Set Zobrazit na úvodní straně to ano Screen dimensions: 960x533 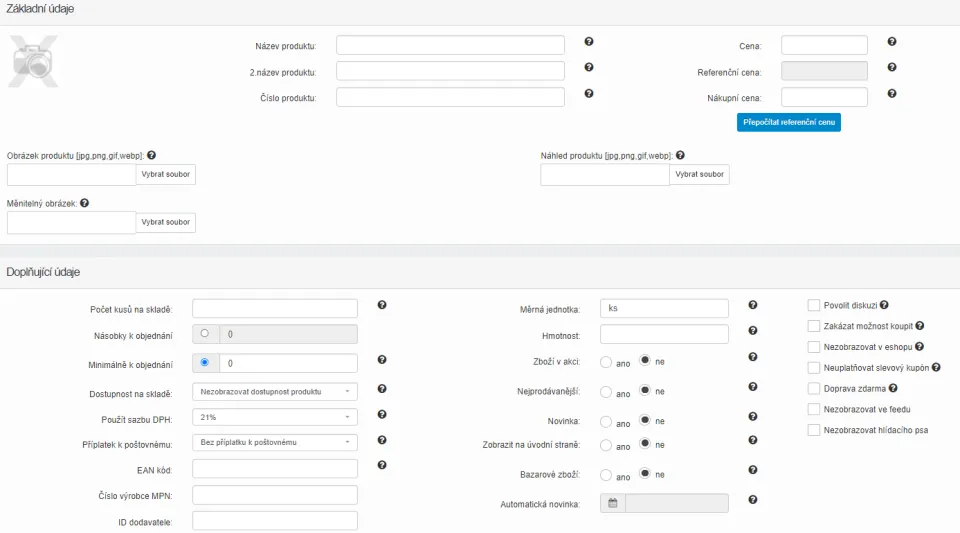pyautogui.click(x=606, y=445)
